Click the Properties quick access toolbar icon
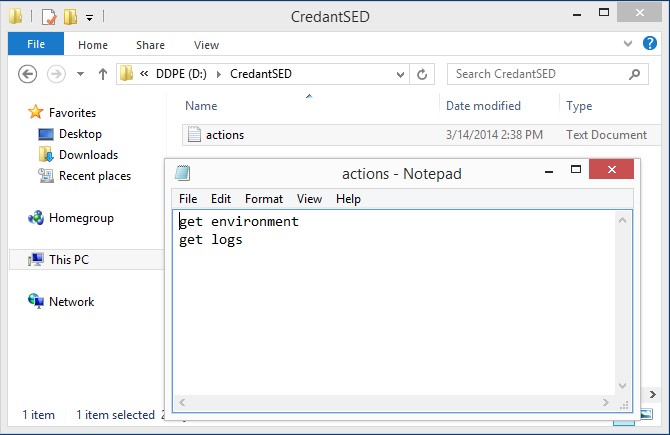This screenshot has width=670, height=435. tap(49, 16)
